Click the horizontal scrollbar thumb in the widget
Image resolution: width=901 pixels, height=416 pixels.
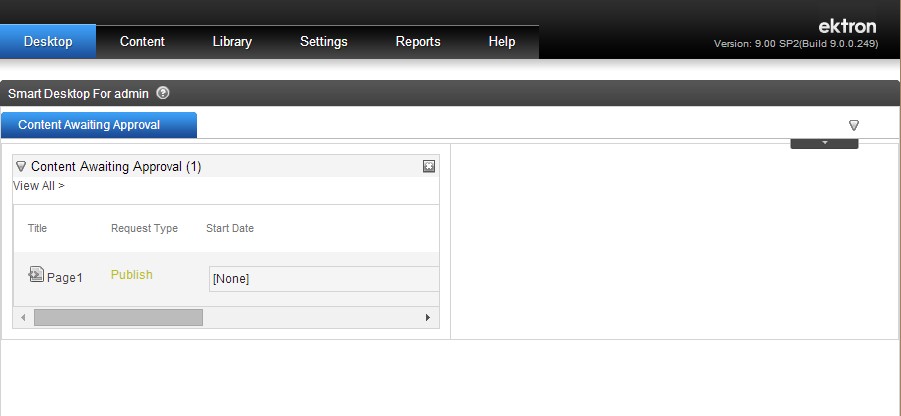[118, 317]
